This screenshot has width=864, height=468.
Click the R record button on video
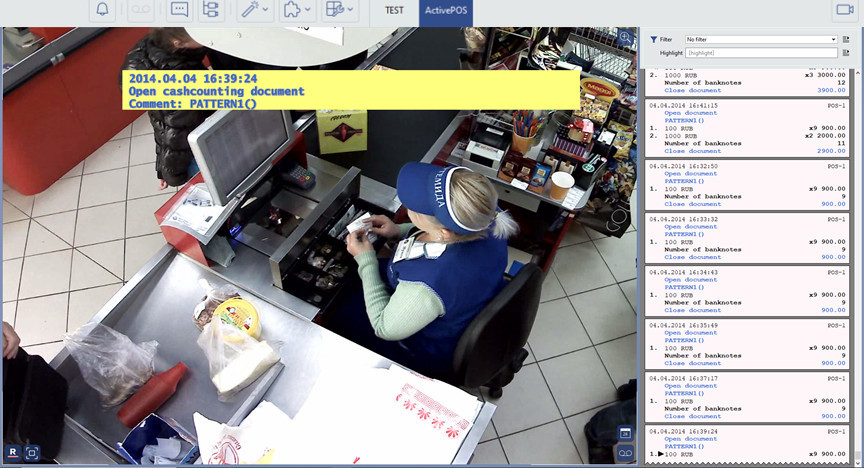point(13,453)
